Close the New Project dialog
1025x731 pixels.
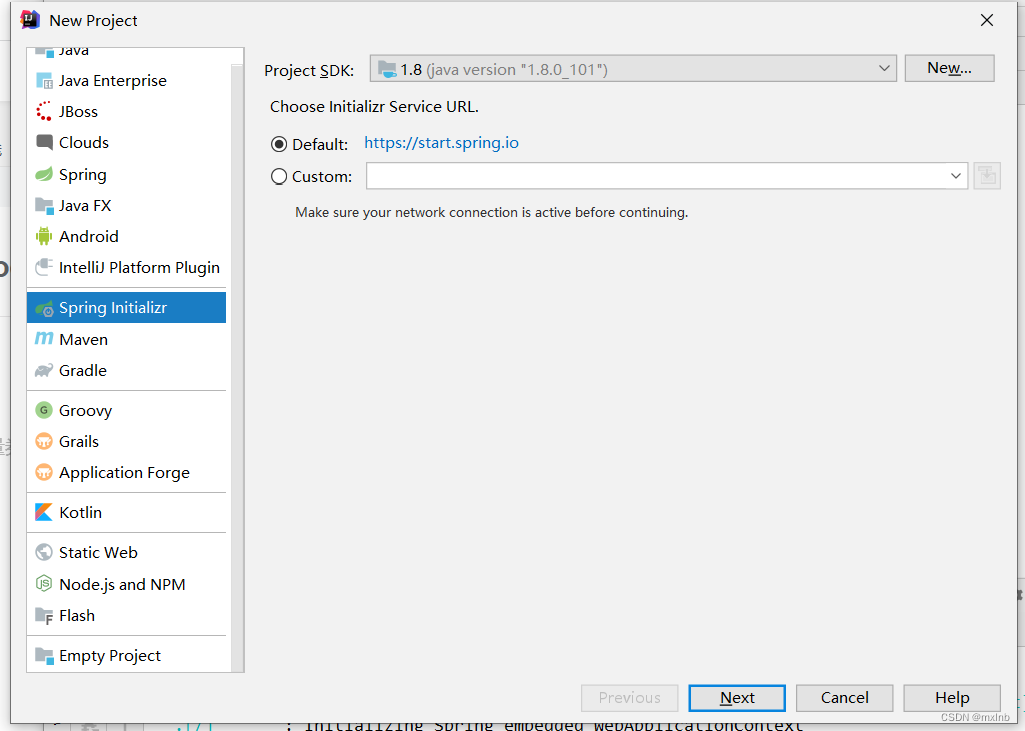point(987,20)
